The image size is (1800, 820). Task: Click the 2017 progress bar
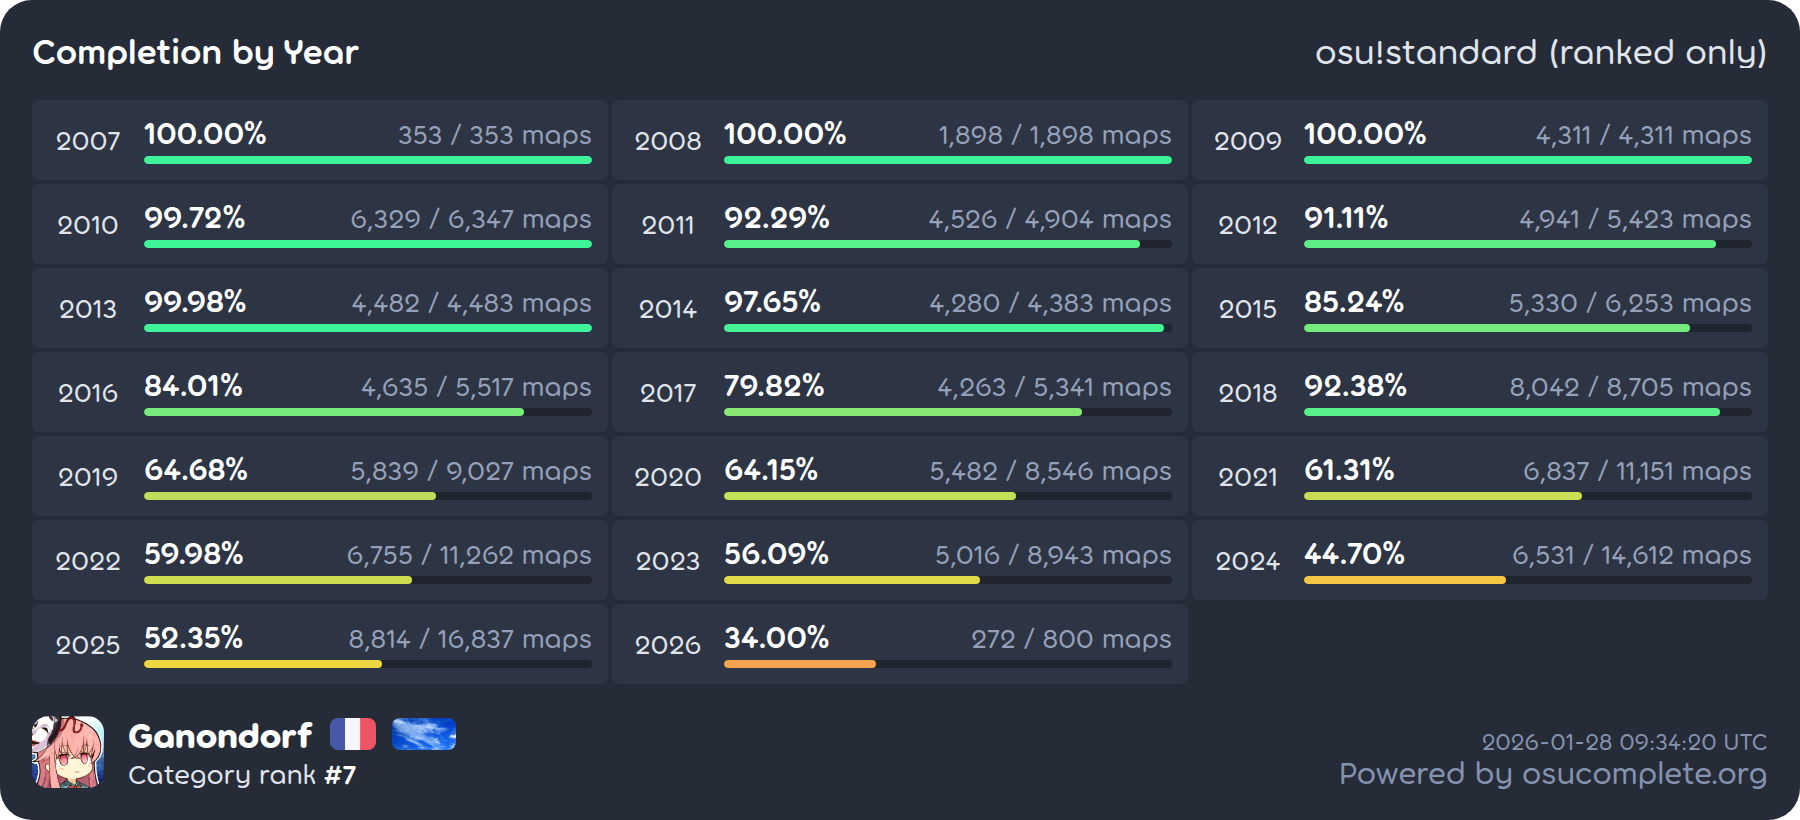pos(902,412)
